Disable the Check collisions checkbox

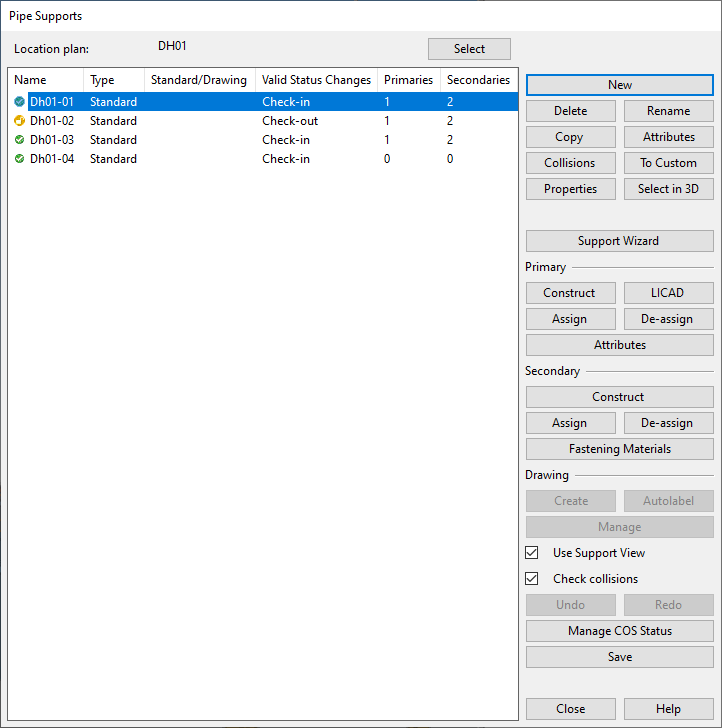(532, 579)
